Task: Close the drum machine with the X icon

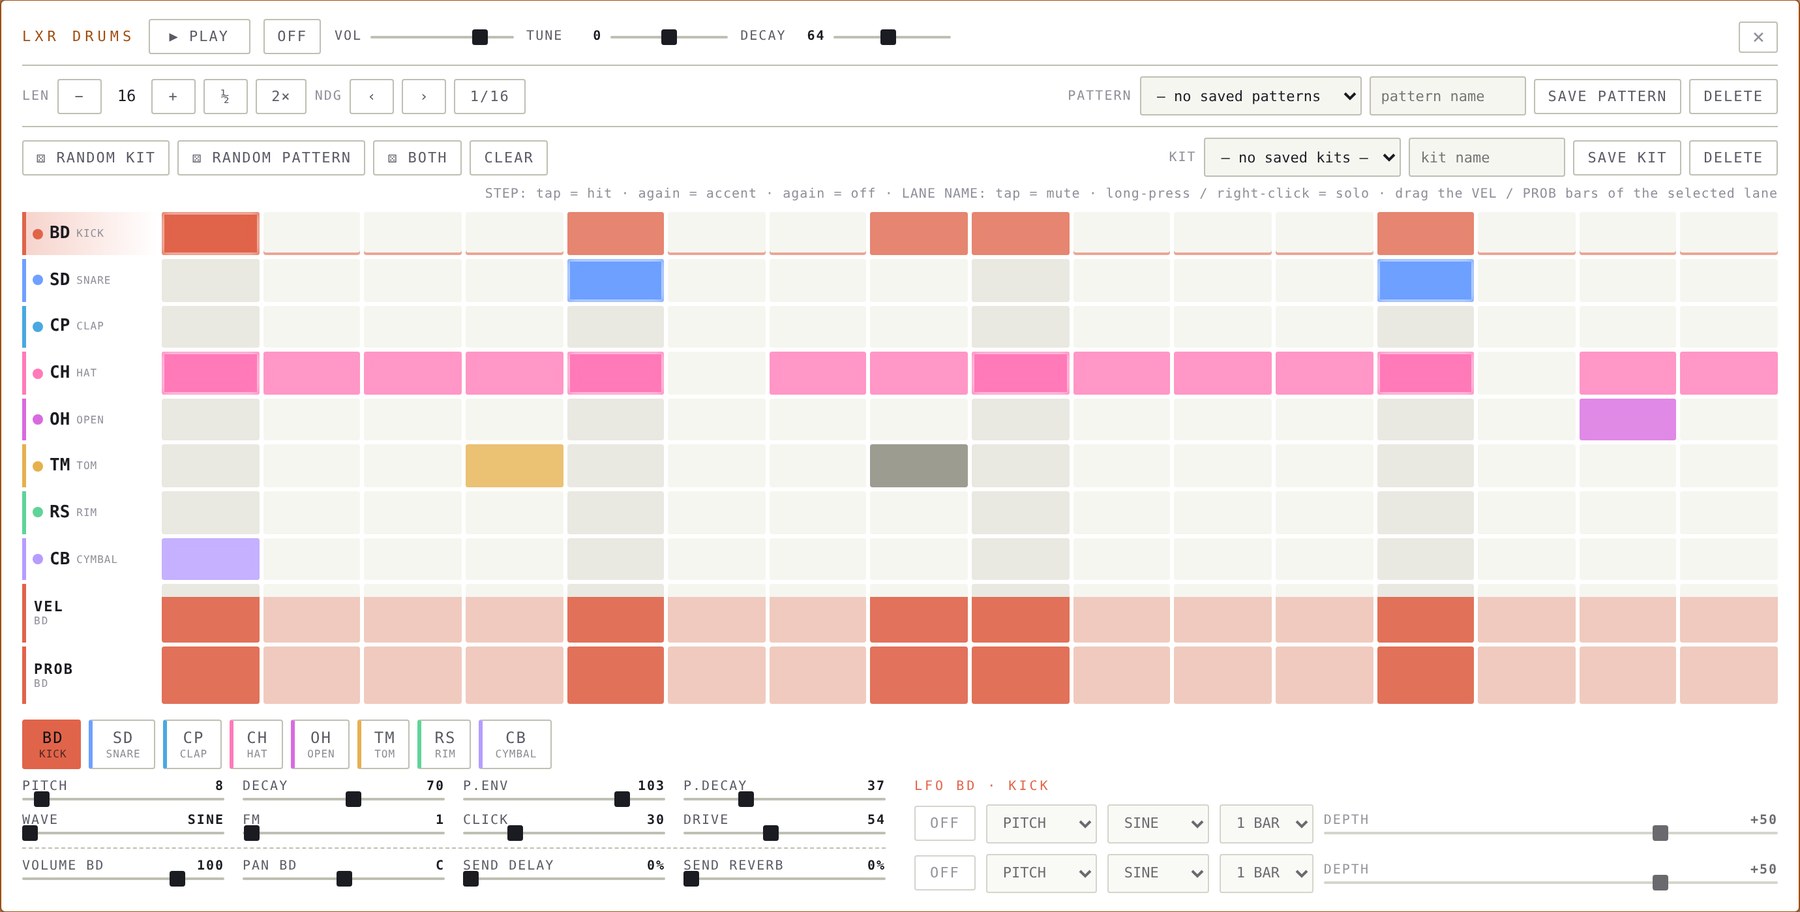Action: (x=1758, y=37)
